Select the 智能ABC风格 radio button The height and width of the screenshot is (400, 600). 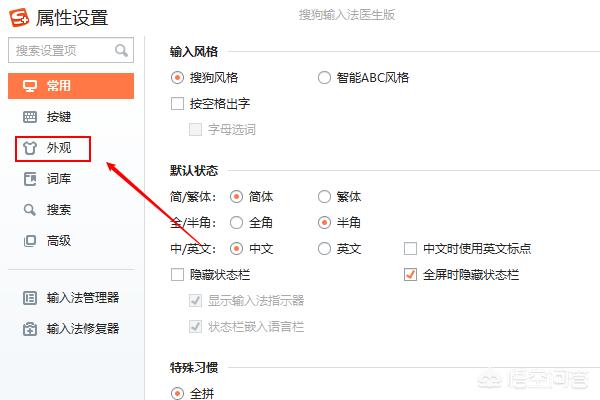click(x=324, y=77)
